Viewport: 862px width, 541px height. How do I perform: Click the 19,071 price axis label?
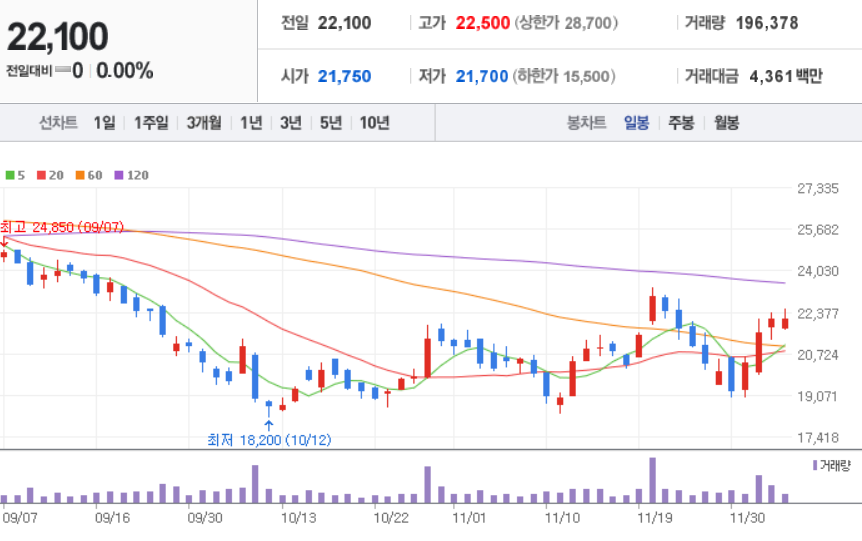coord(818,396)
